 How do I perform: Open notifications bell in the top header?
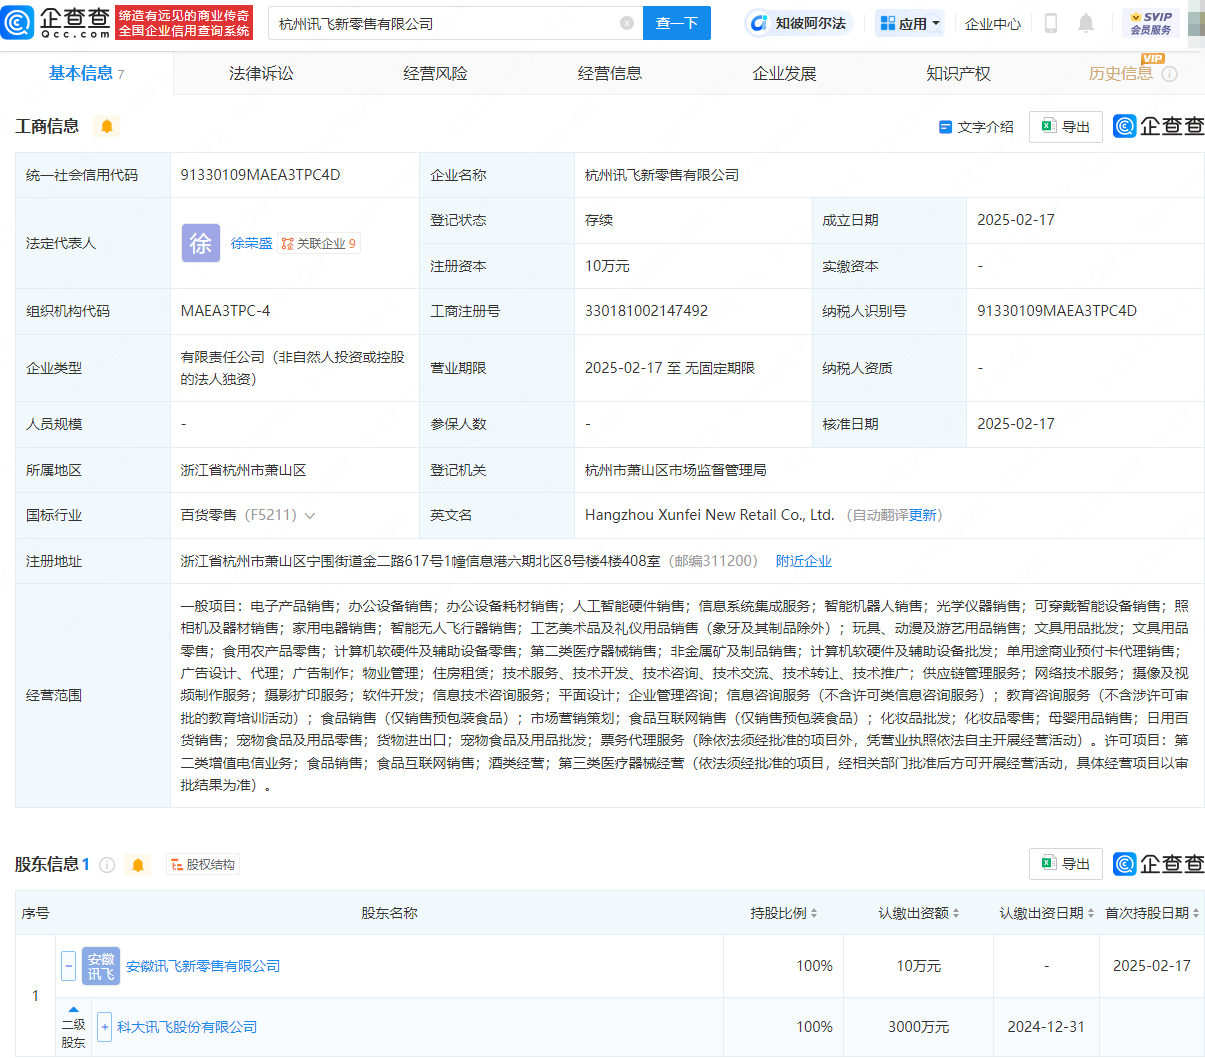point(1086,23)
